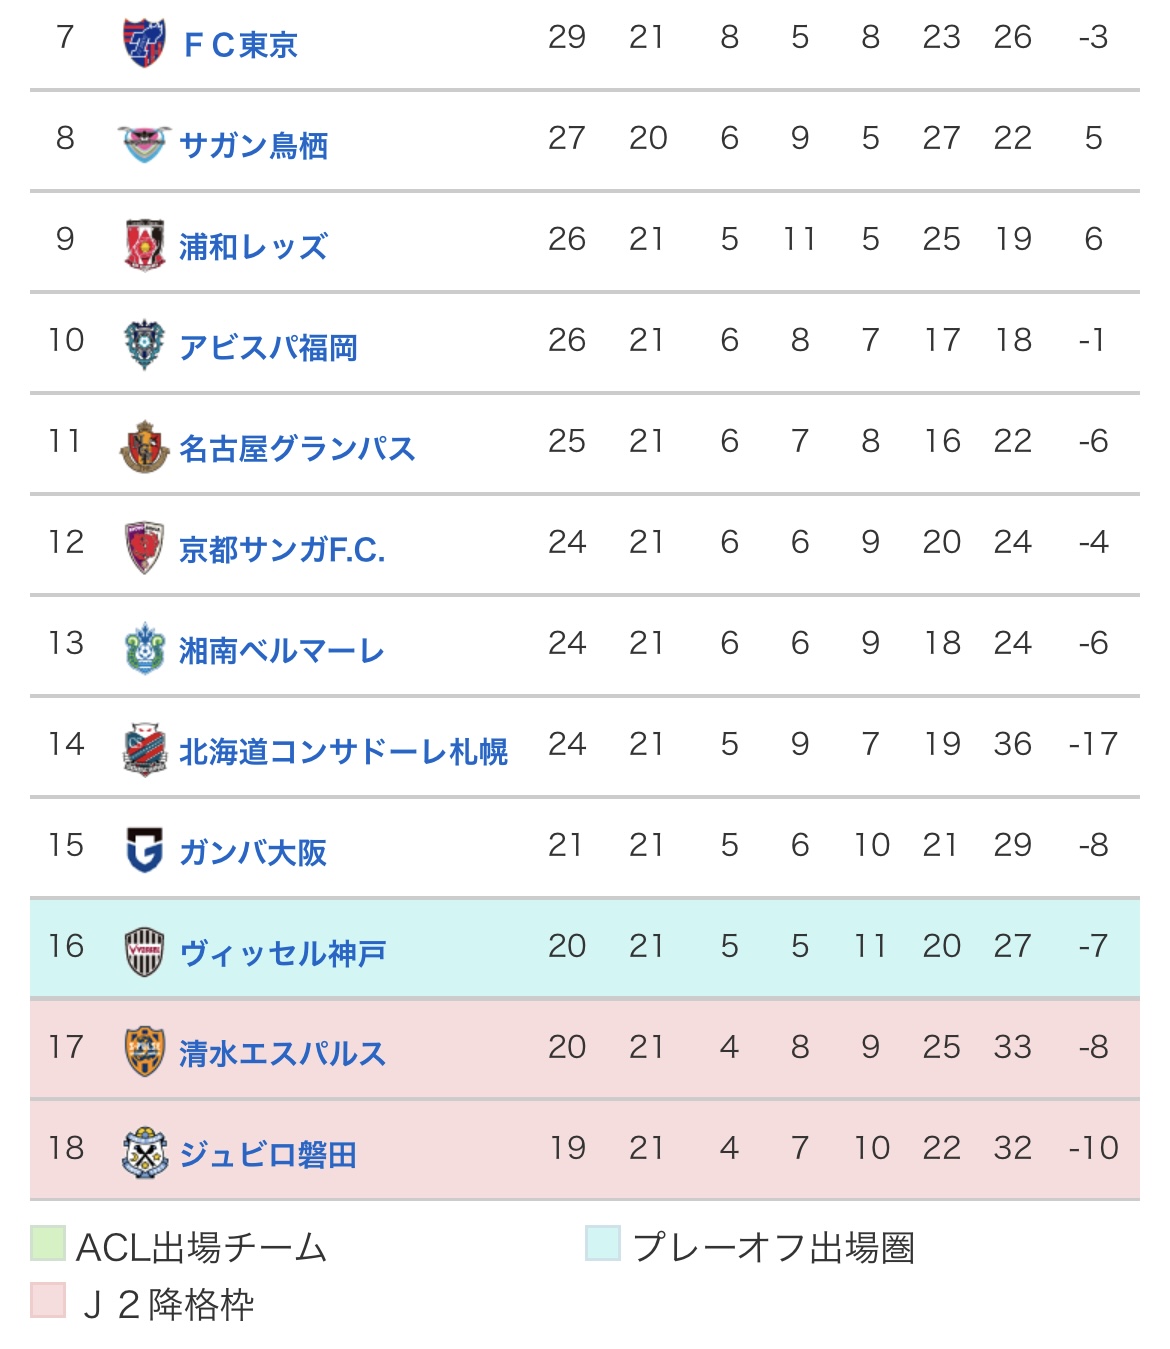This screenshot has width=1170, height=1349.
Task: Click the アビスパ福岡 team emblem
Action: click(x=144, y=346)
